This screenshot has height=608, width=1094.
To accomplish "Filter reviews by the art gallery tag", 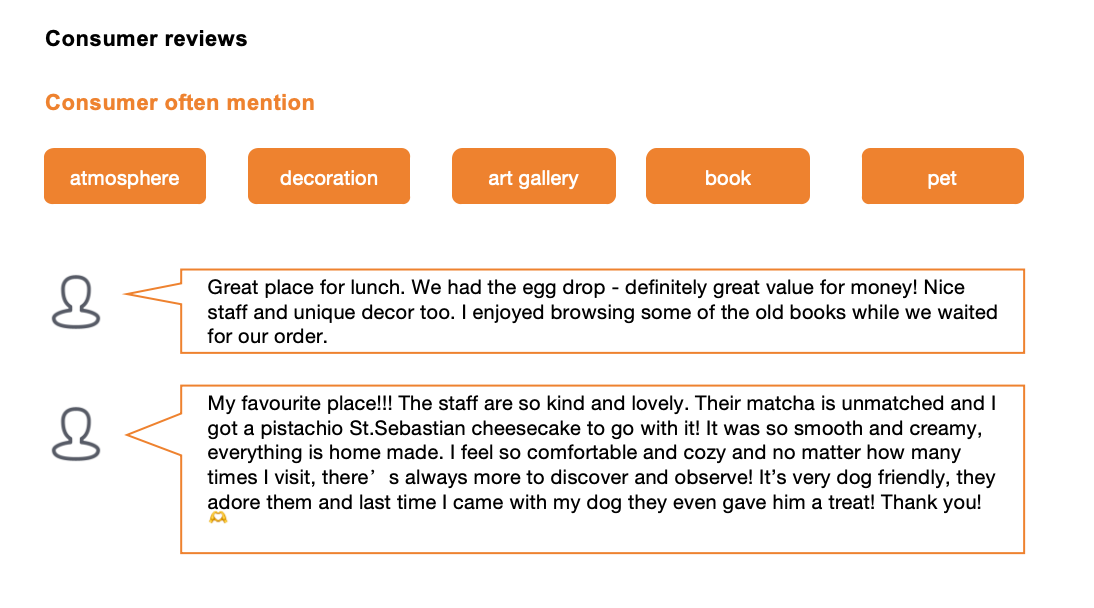I will [x=534, y=176].
